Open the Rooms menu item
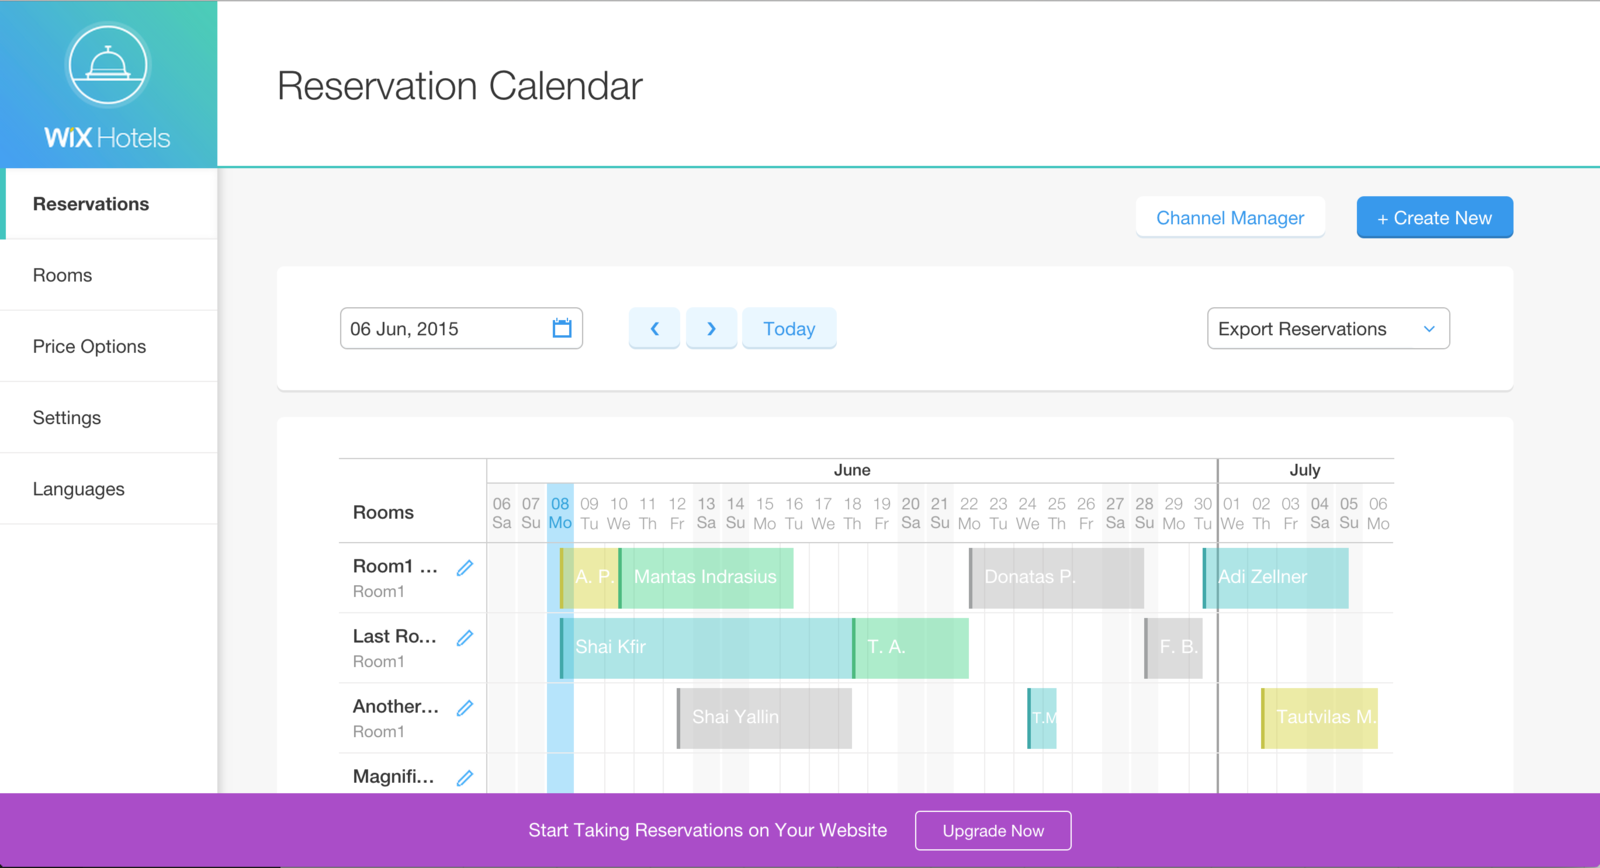Screen dimensions: 1600x868 [x=109, y=275]
